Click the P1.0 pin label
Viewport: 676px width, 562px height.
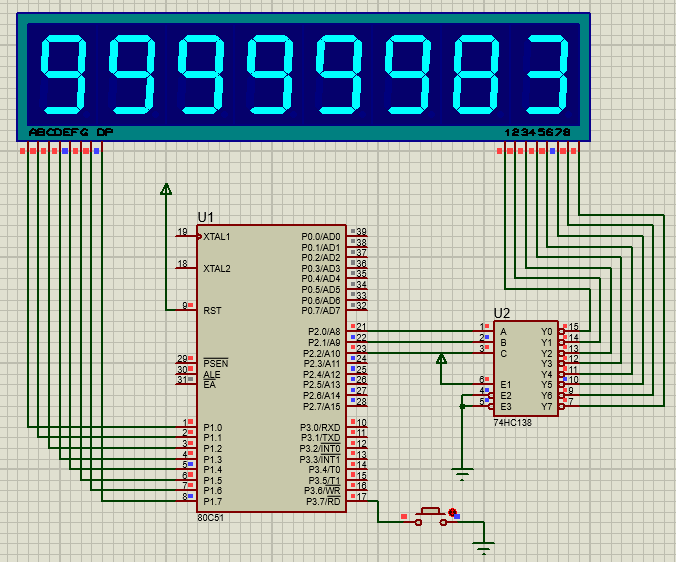213,428
